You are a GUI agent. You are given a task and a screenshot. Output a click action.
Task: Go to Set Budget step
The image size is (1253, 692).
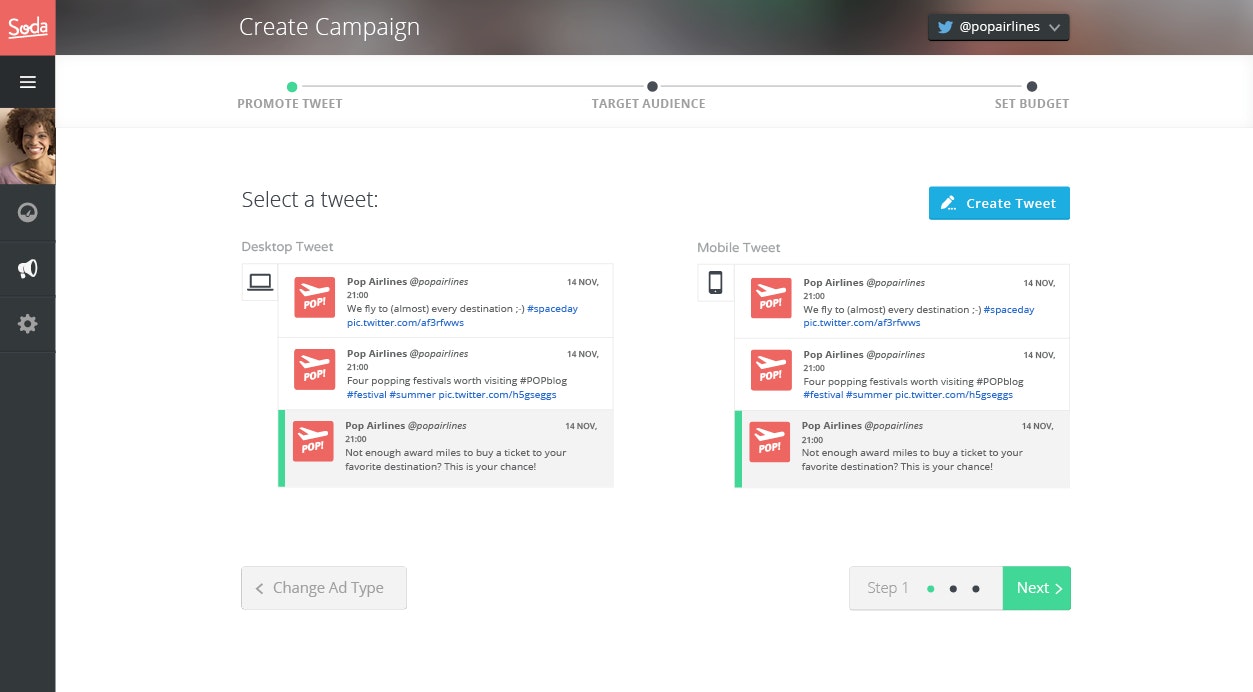[x=1032, y=103]
